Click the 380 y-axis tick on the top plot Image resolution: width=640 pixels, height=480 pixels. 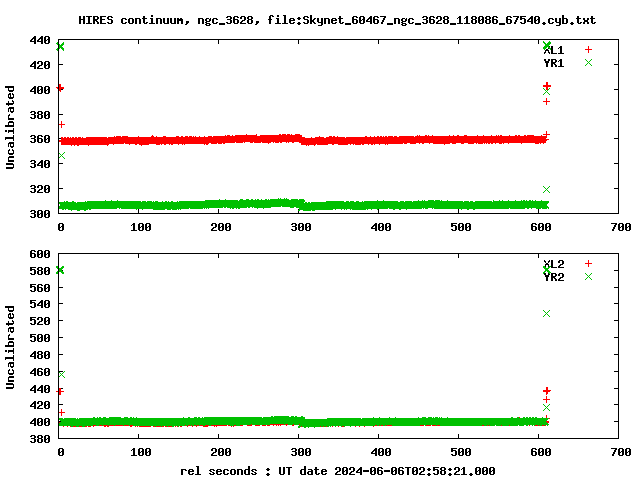click(40, 115)
